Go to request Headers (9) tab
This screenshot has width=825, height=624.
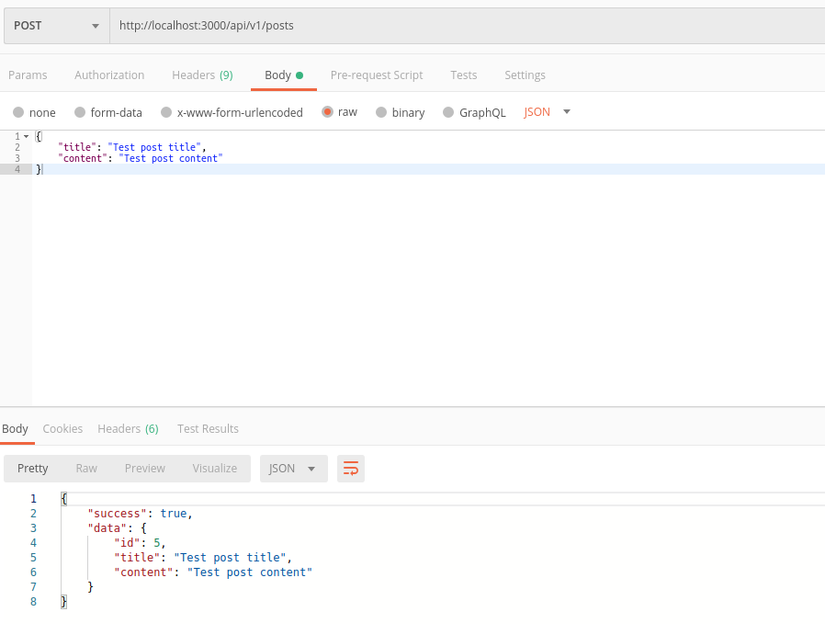click(202, 75)
